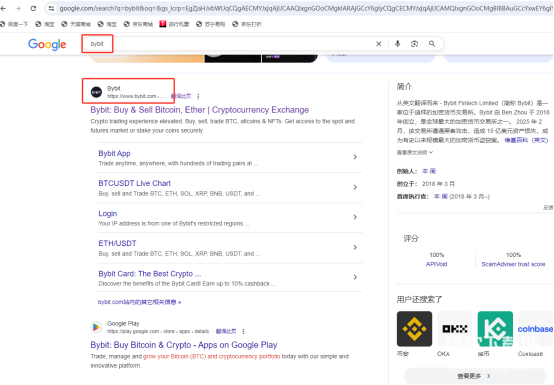Image resolution: width=554 pixels, height=385 pixels.
Task: Open Bybit Cryptocurrency Exchange result title
Action: (x=200, y=110)
